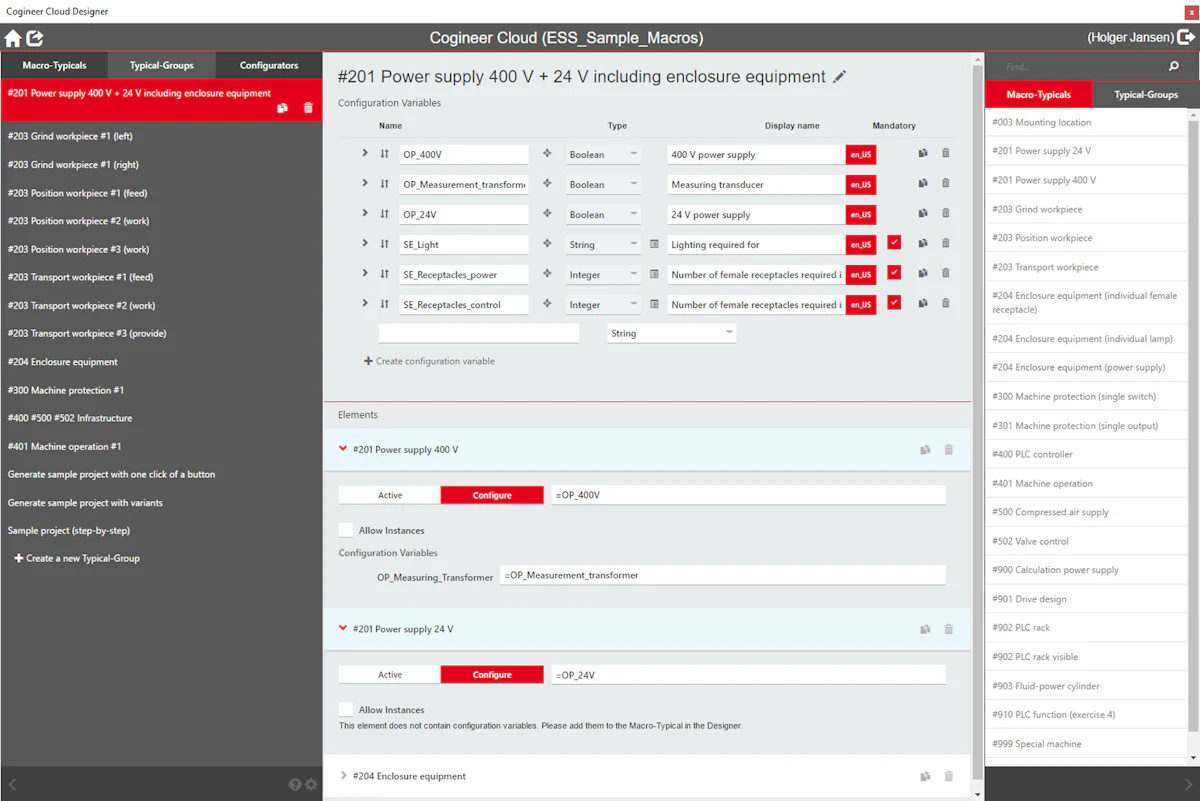The height and width of the screenshot is (801, 1200).
Task: Delete the SE_Light variable with its trash icon
Action: point(946,243)
